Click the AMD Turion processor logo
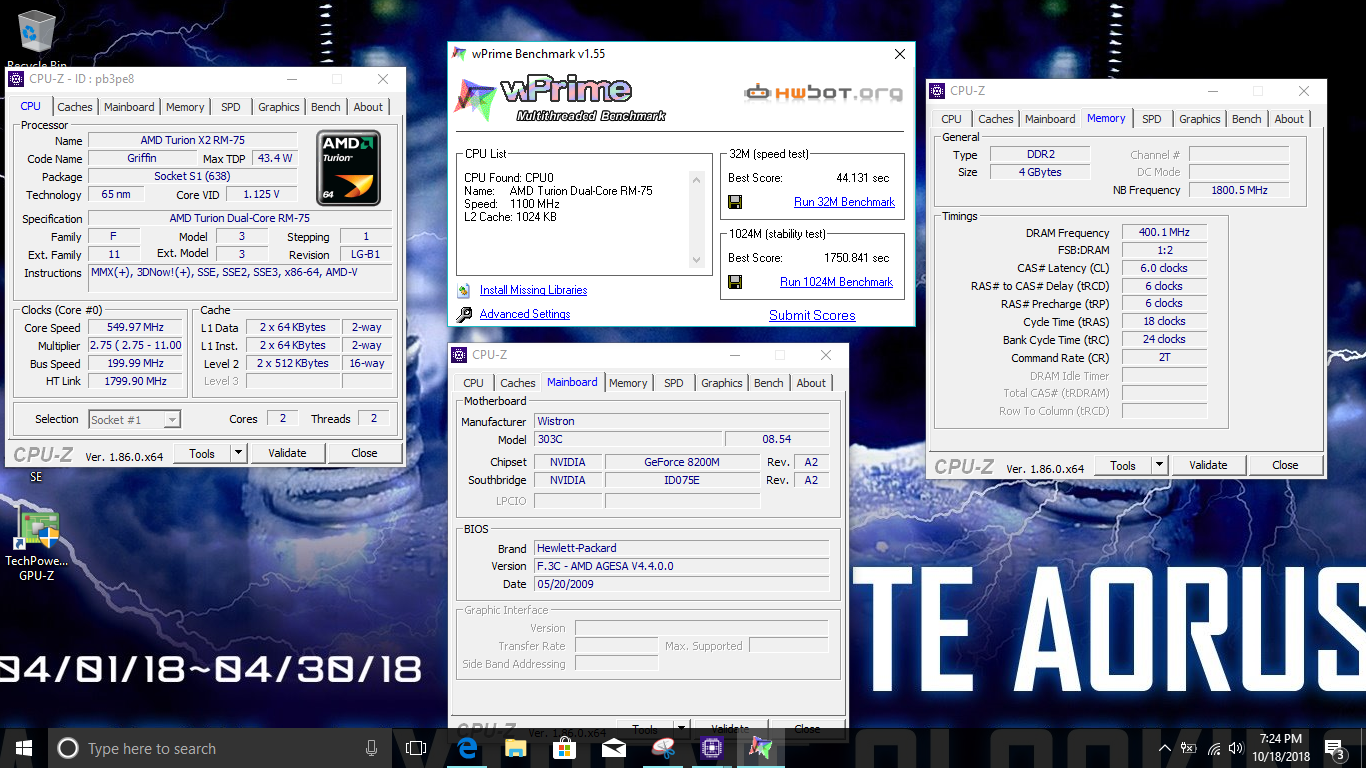Viewport: 1366px width, 768px height. pos(348,168)
